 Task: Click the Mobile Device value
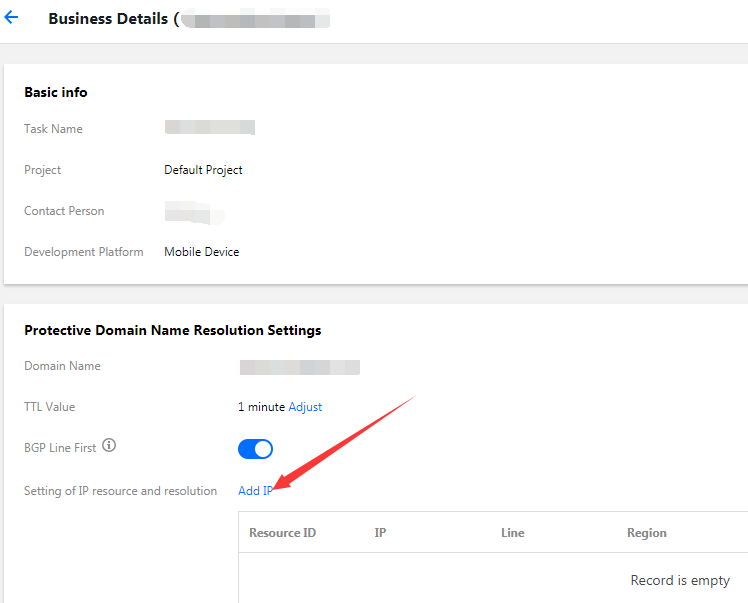(202, 252)
